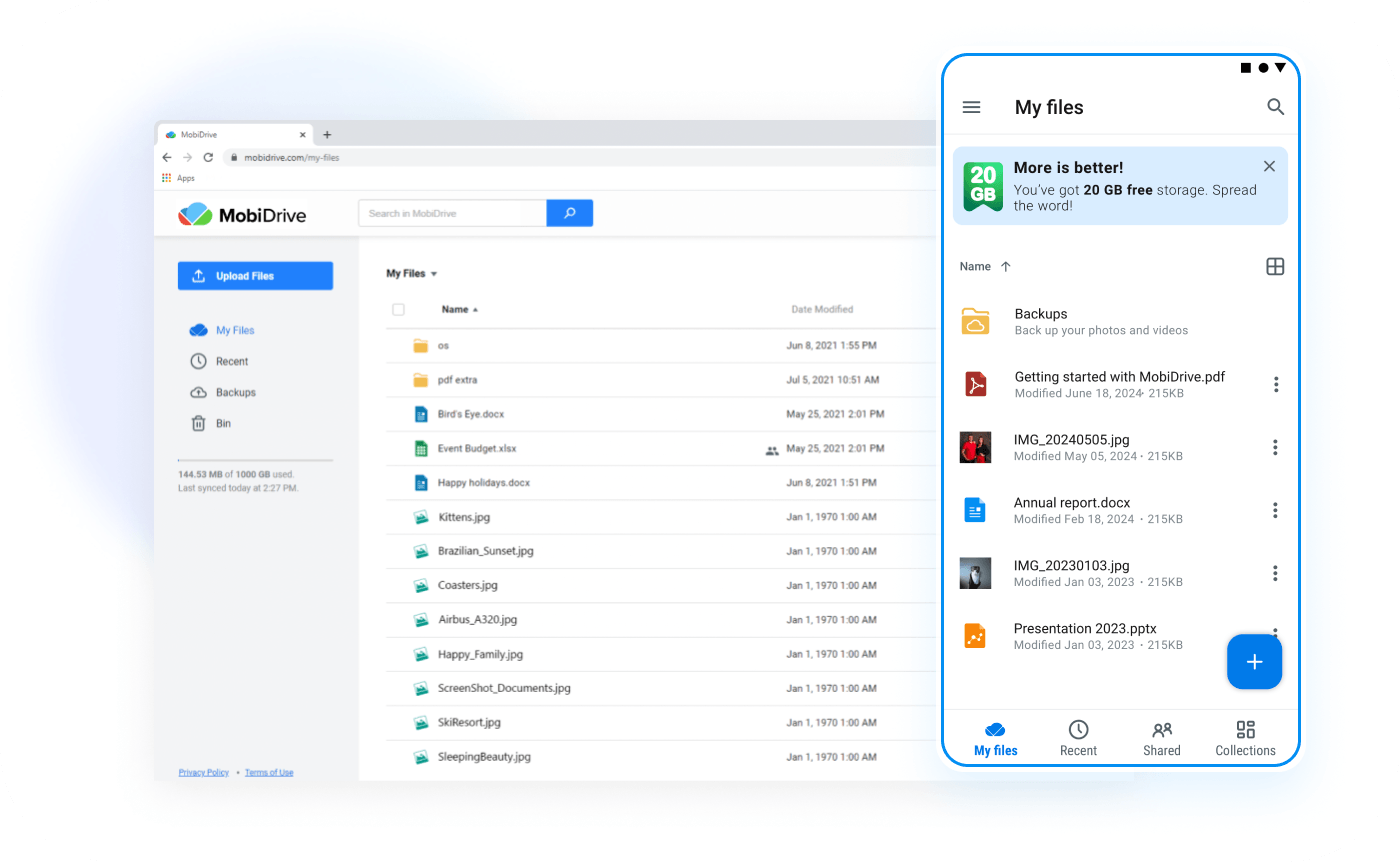Click the blue plus add button
Viewport: 1400px width, 862px height.
coord(1254,662)
